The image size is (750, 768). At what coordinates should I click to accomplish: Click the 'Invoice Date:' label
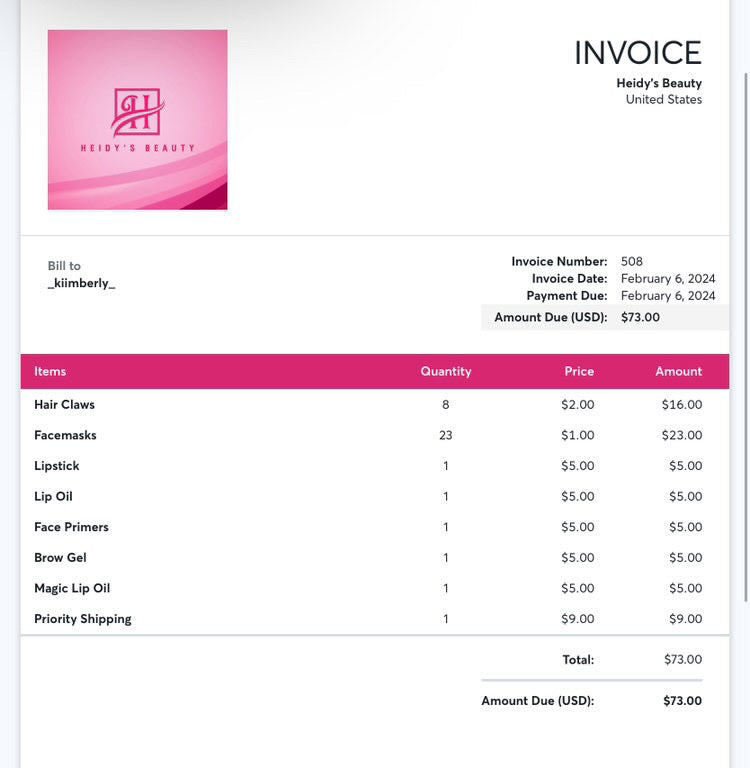coord(569,279)
